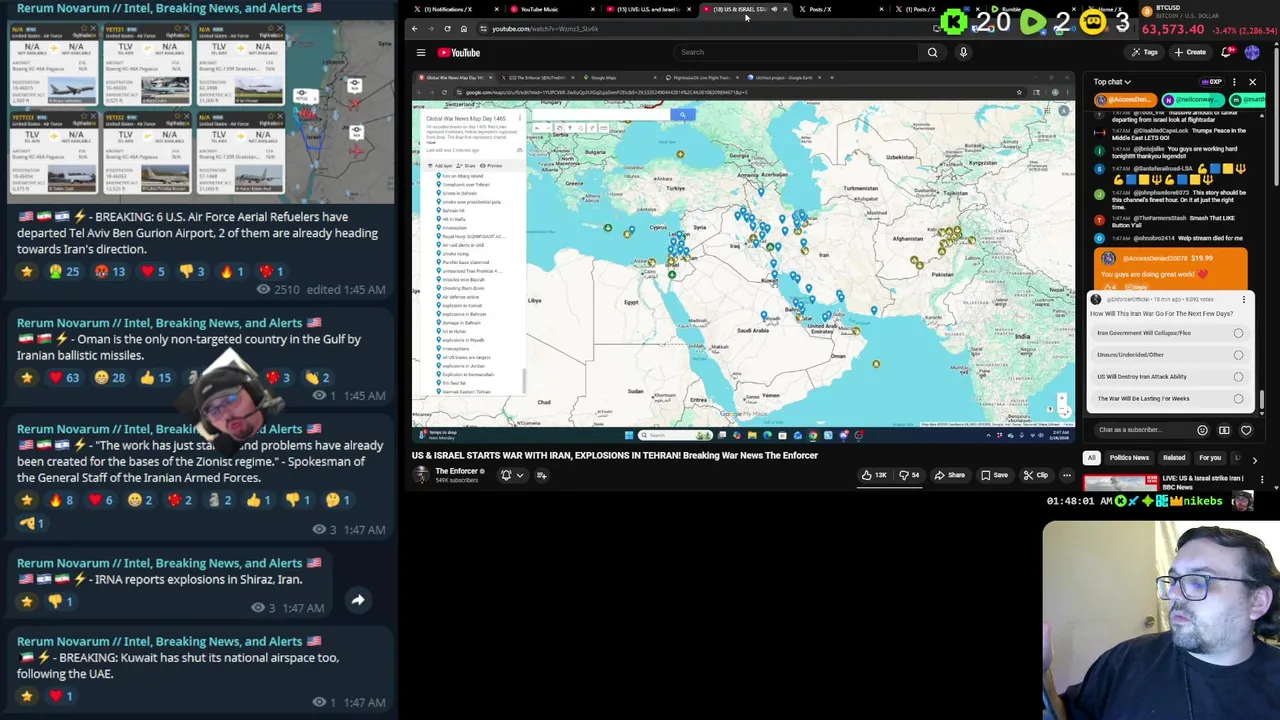This screenshot has width=1280, height=720.
Task: Open the poll three-dot menu
Action: click(x=1243, y=299)
